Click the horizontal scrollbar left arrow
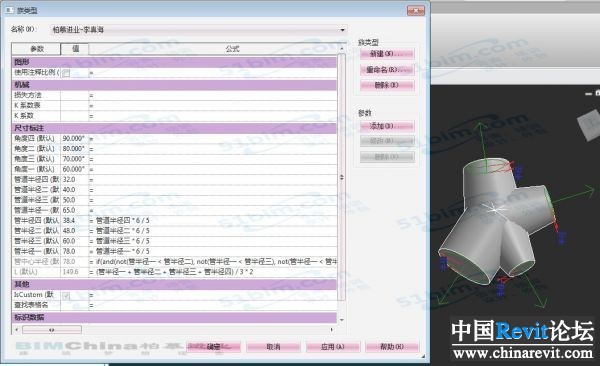This screenshot has width=600, height=366. [x=16, y=330]
